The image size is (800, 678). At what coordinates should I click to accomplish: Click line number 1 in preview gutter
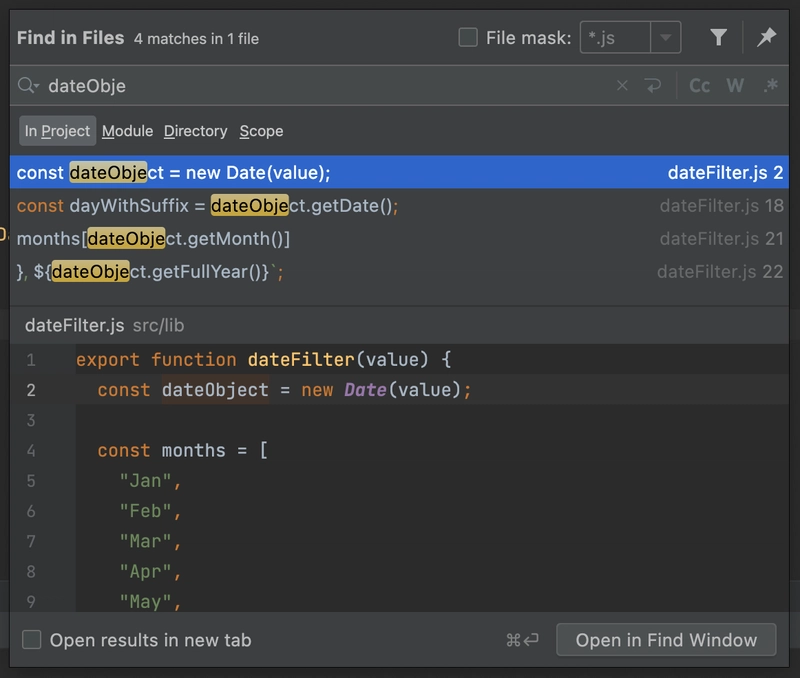[31, 360]
